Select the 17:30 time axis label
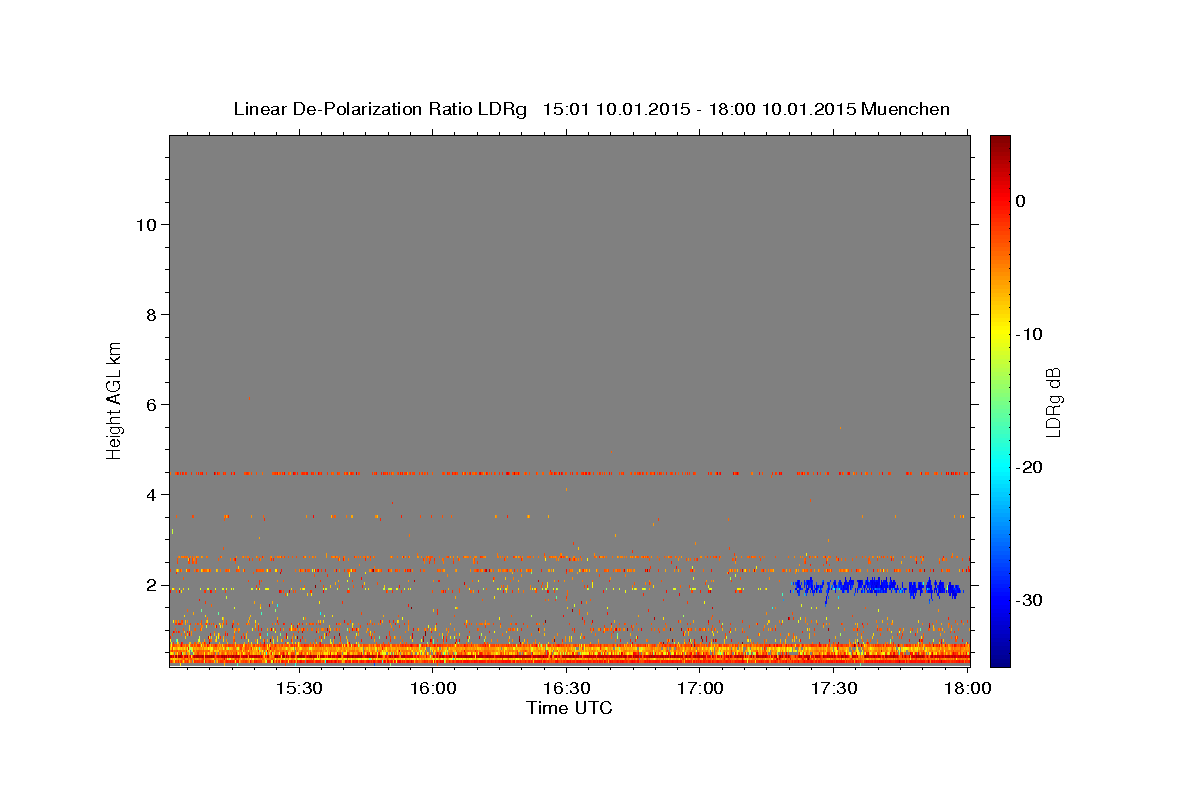 click(x=834, y=689)
